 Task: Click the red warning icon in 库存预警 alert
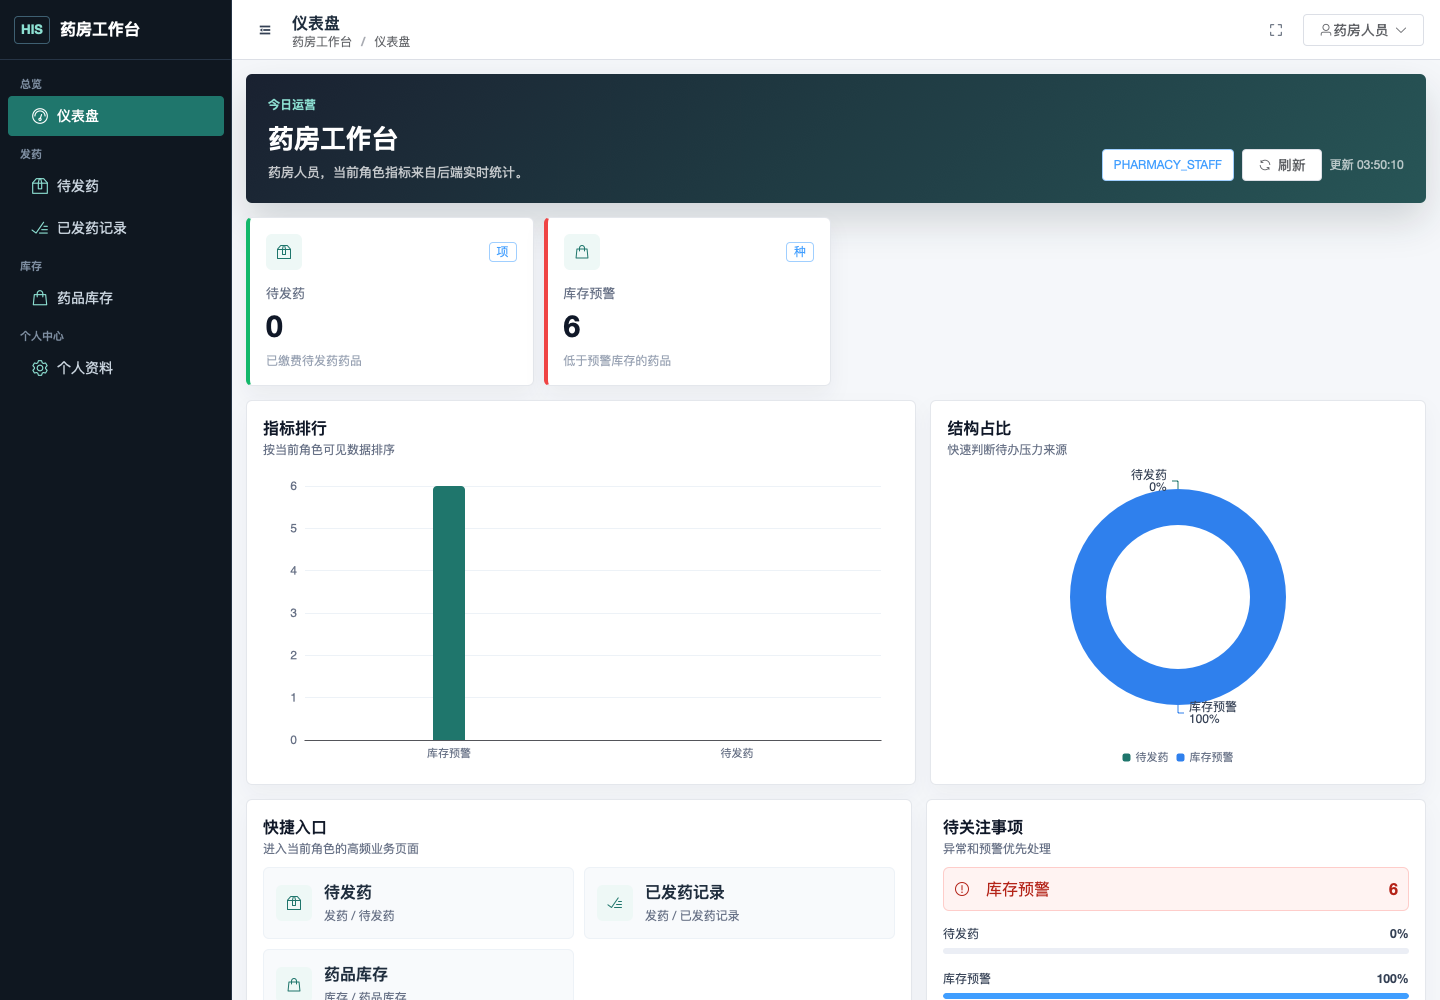[x=962, y=889]
